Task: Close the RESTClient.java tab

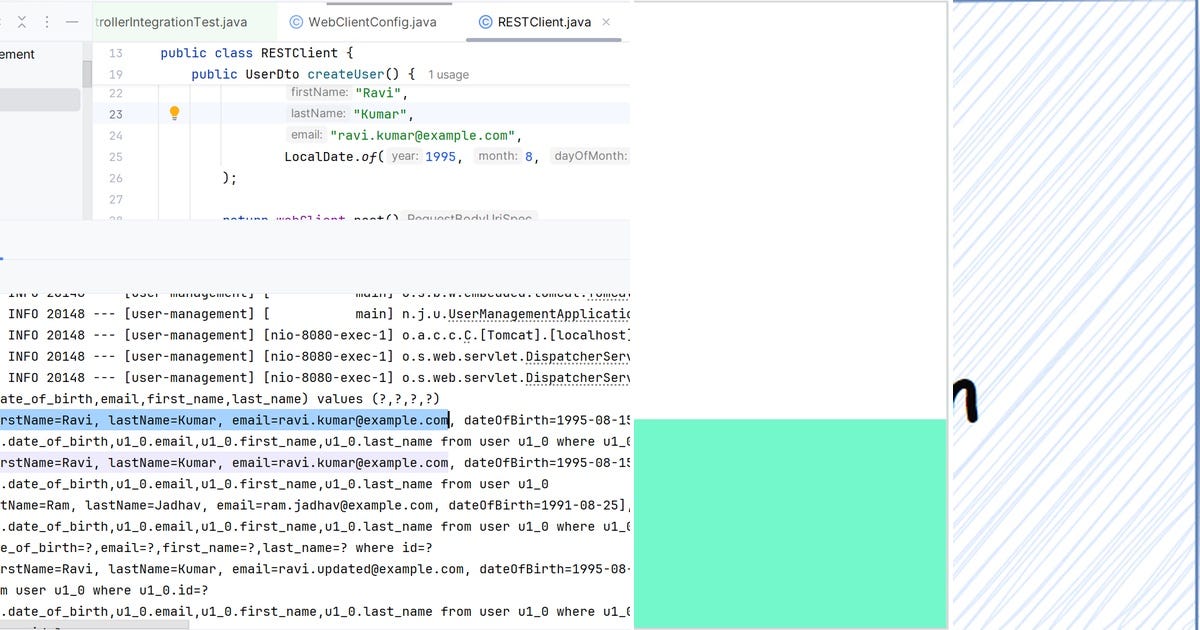Action: point(606,20)
